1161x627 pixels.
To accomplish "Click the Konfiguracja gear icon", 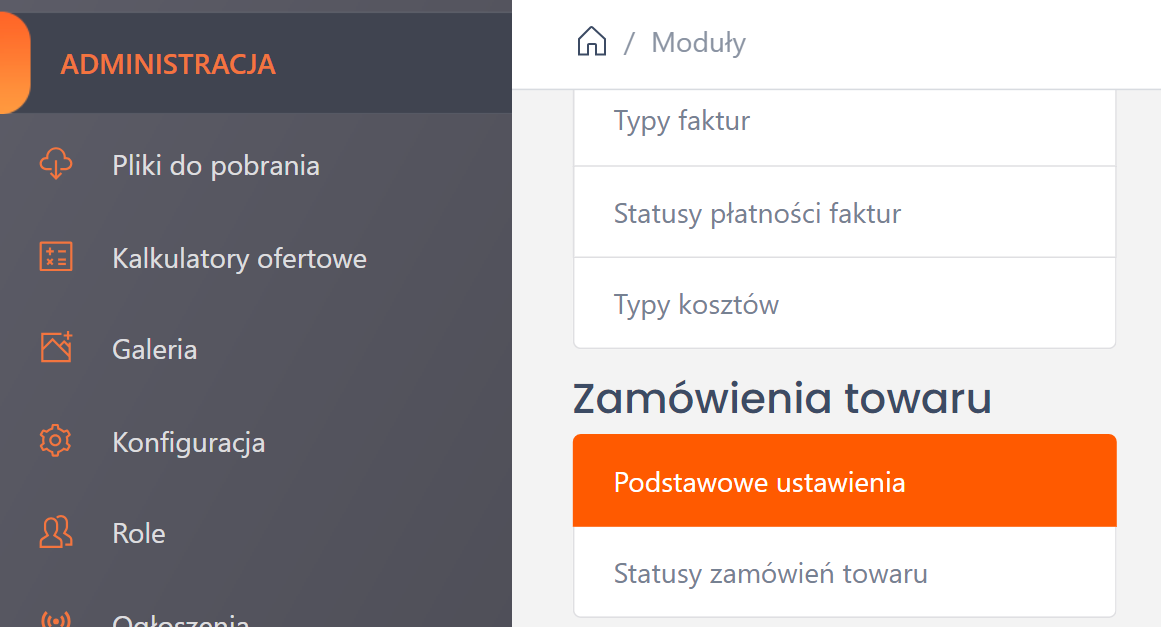I will pos(56,440).
